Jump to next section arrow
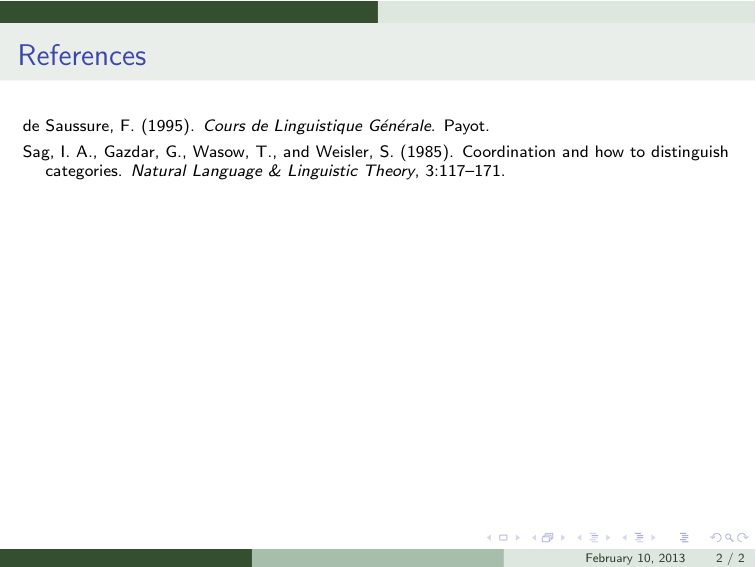This screenshot has height=567, width=756. pos(653,538)
